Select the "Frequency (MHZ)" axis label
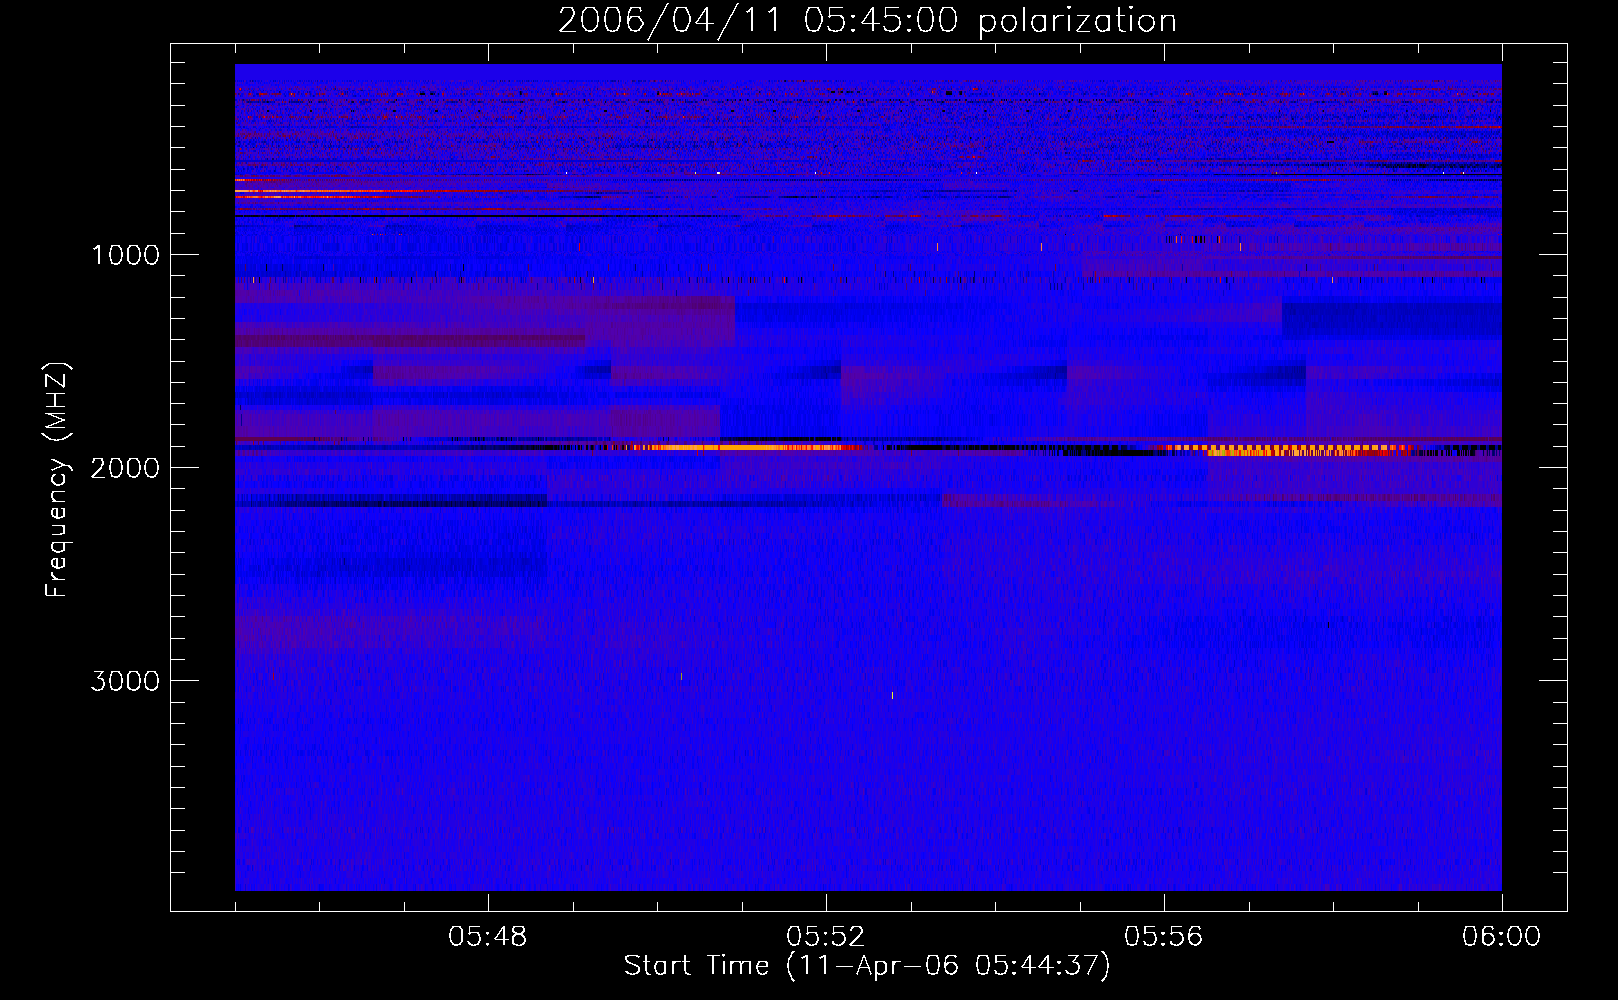This screenshot has height=1000, width=1618. (x=56, y=480)
